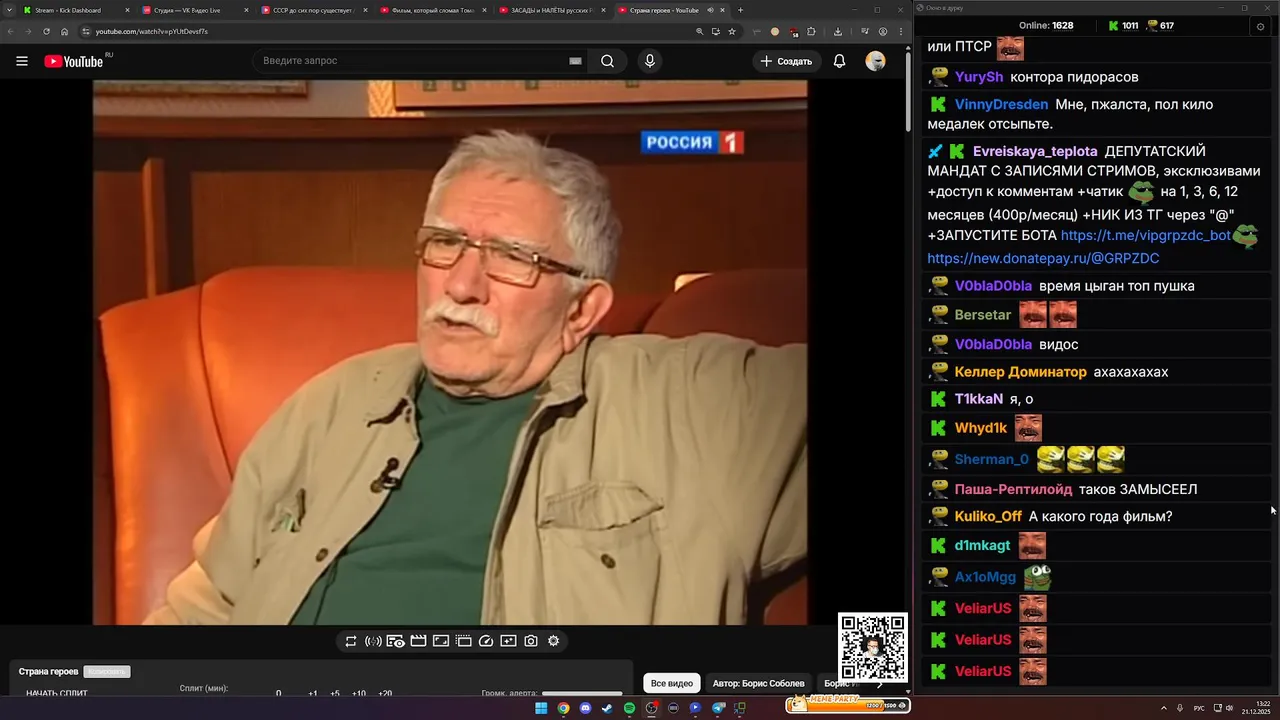The height and width of the screenshot is (720, 1280).
Task: Select the Автор: Борис Соболев chip
Action: 758,683
